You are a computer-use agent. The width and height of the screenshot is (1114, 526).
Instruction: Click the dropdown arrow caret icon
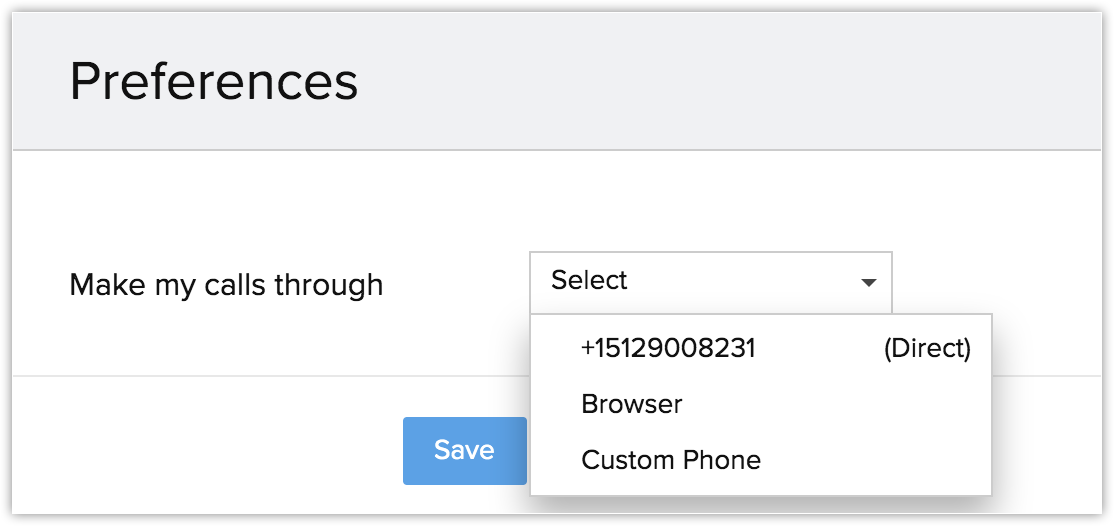868,282
